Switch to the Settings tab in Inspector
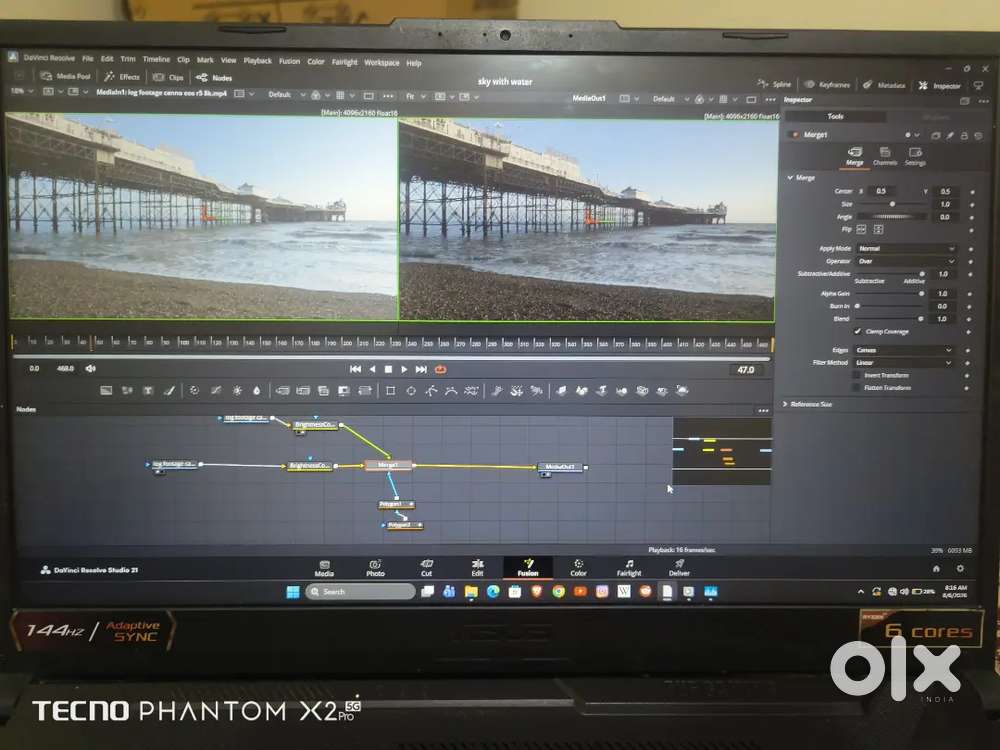1000x750 pixels. [x=915, y=156]
